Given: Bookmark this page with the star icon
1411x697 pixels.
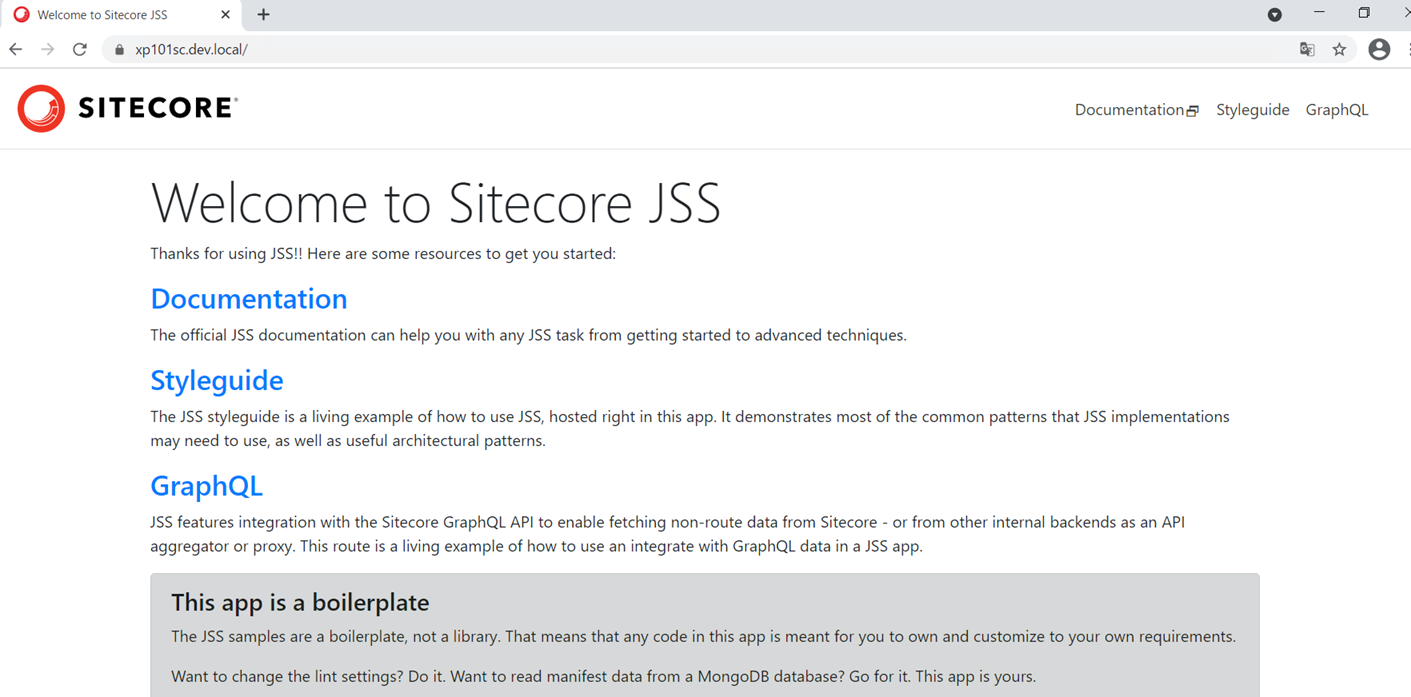Looking at the screenshot, I should (1339, 49).
